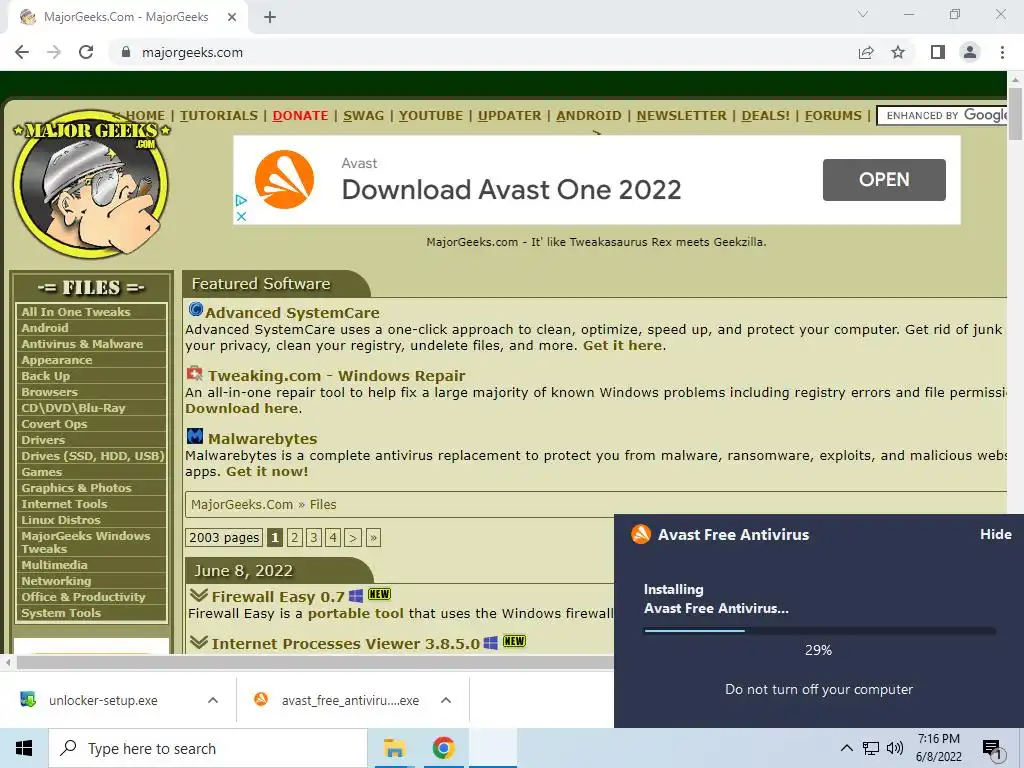
Task: Click Firewall Easy download arrow icon
Action: [x=199, y=596]
